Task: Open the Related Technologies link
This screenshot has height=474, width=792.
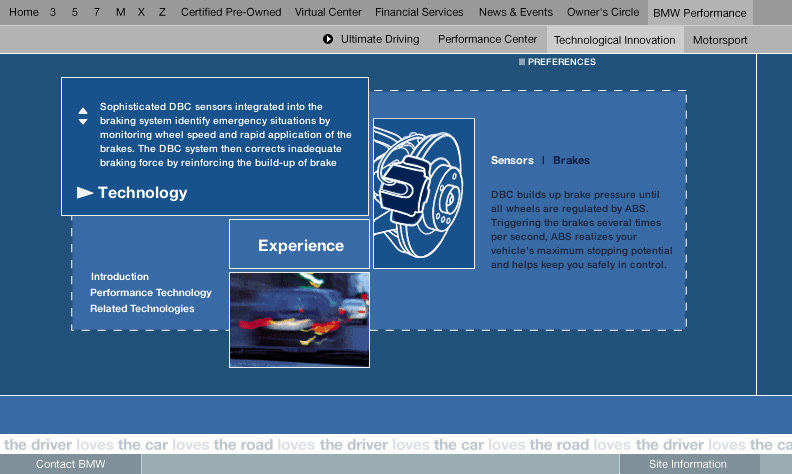Action: tap(142, 309)
